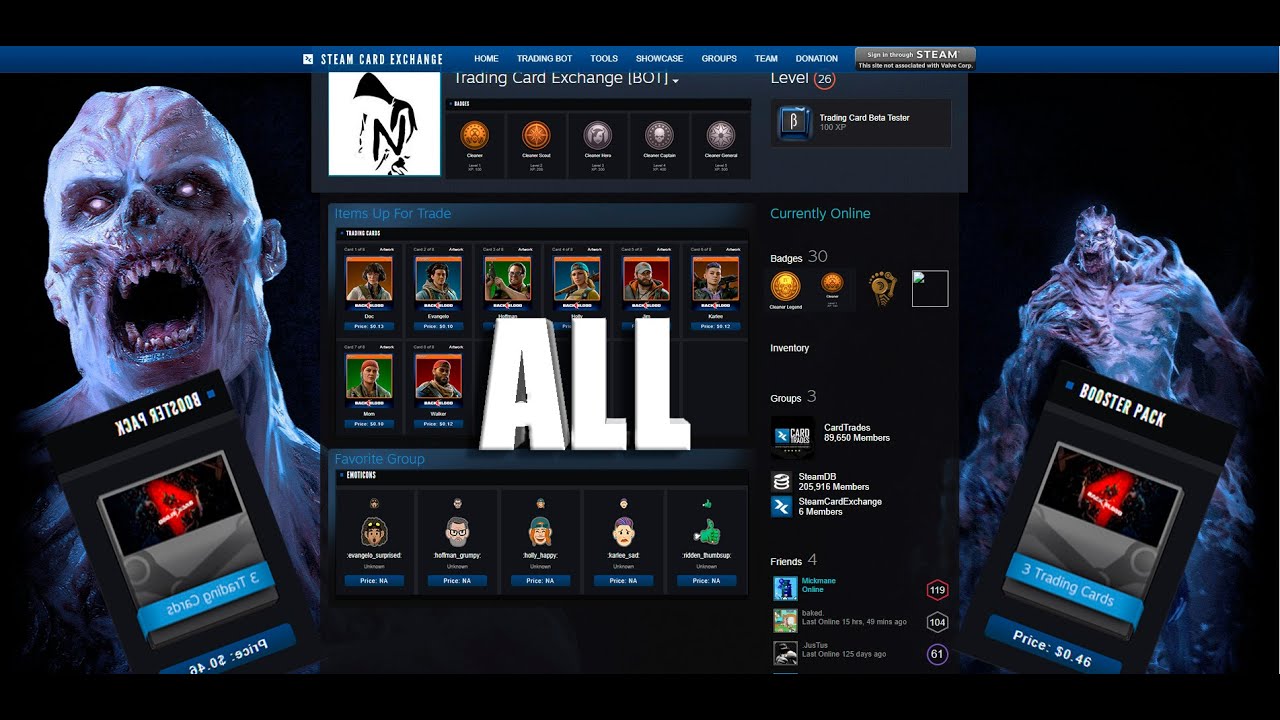
Task: Click the evangelo_surprised emoticon
Action: click(x=375, y=530)
